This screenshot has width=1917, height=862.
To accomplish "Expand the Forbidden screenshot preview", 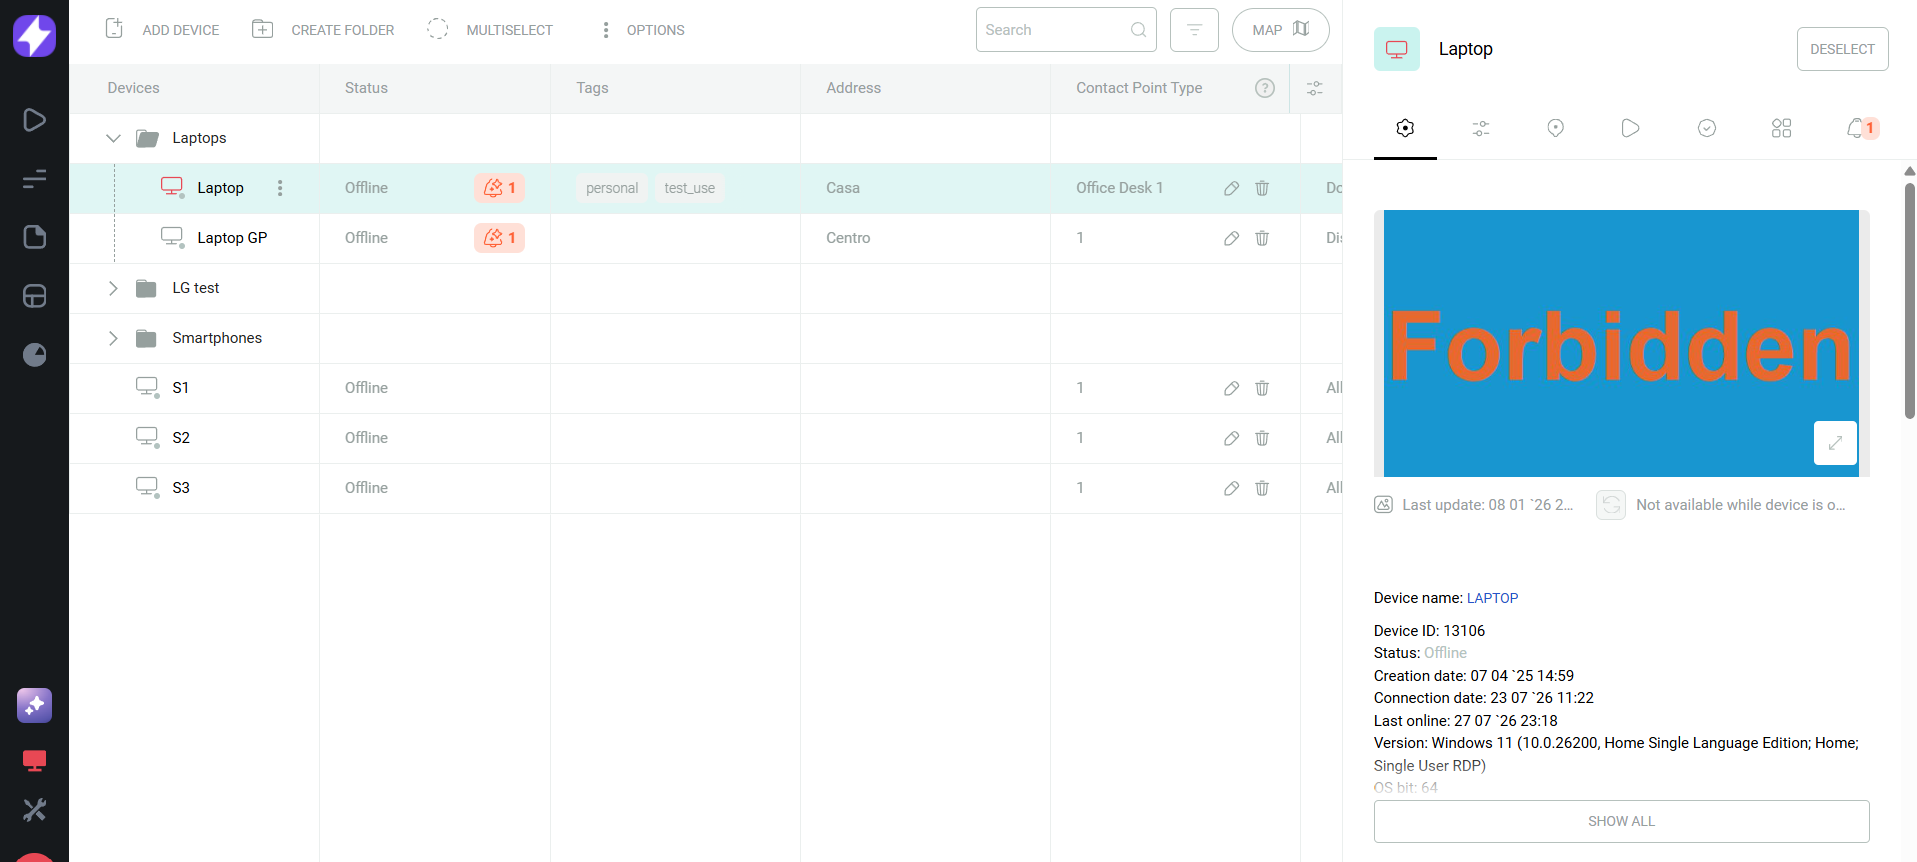I will (x=1835, y=443).
